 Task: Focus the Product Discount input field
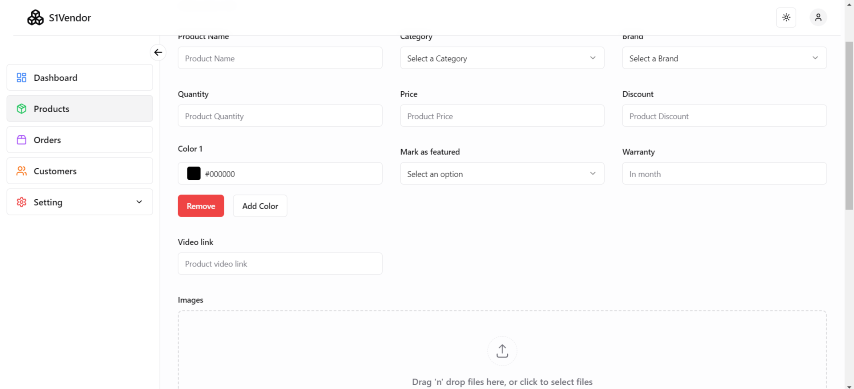724,116
